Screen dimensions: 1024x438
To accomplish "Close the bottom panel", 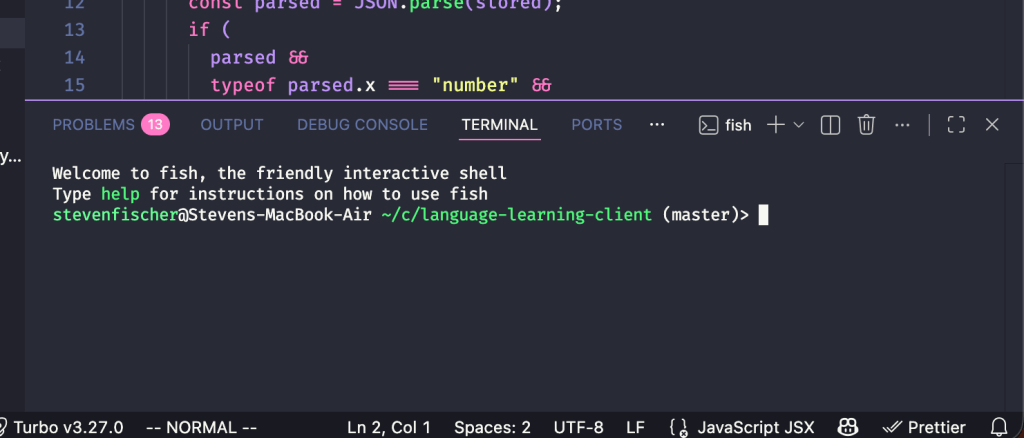I will tap(992, 125).
